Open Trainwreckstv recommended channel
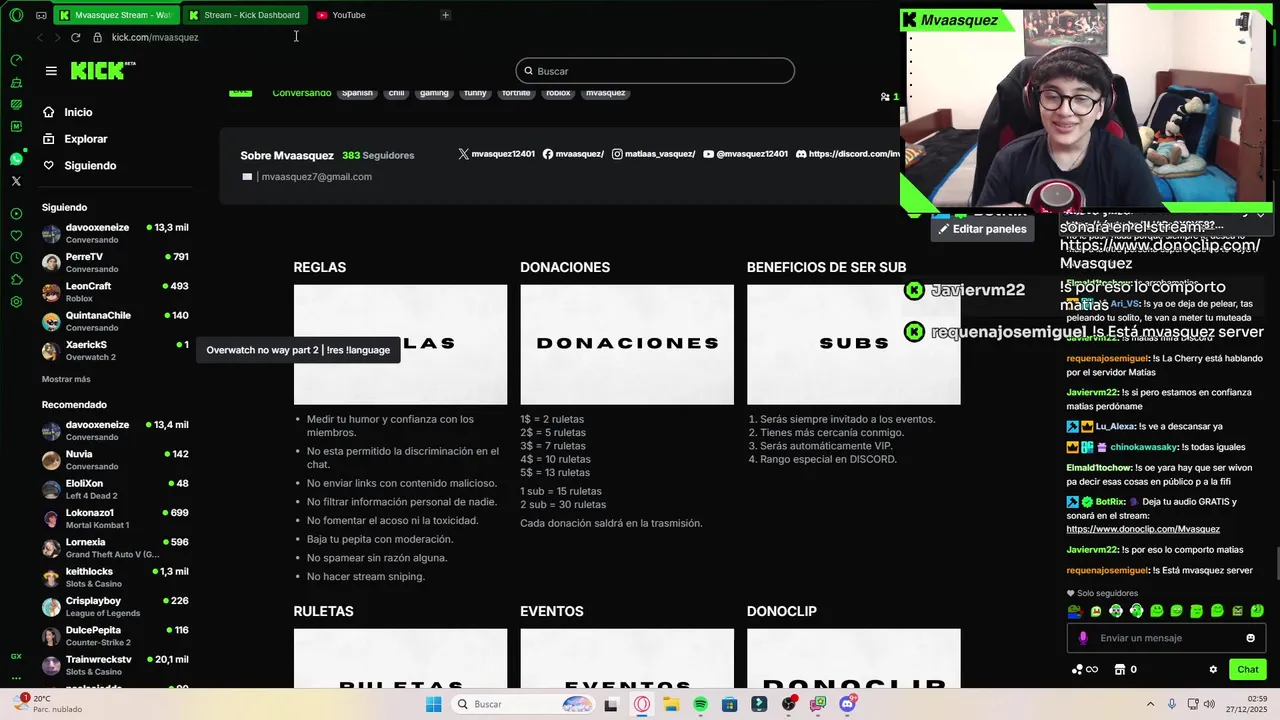Screen dimensions: 1280x720 (x=115, y=665)
